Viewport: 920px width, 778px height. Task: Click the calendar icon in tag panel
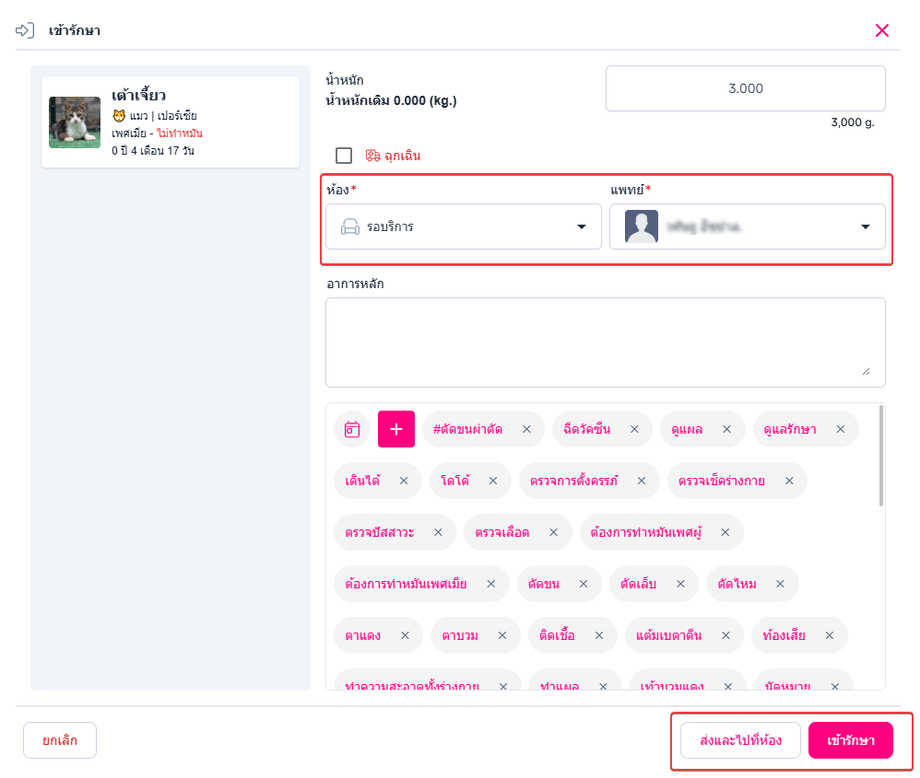tap(352, 429)
